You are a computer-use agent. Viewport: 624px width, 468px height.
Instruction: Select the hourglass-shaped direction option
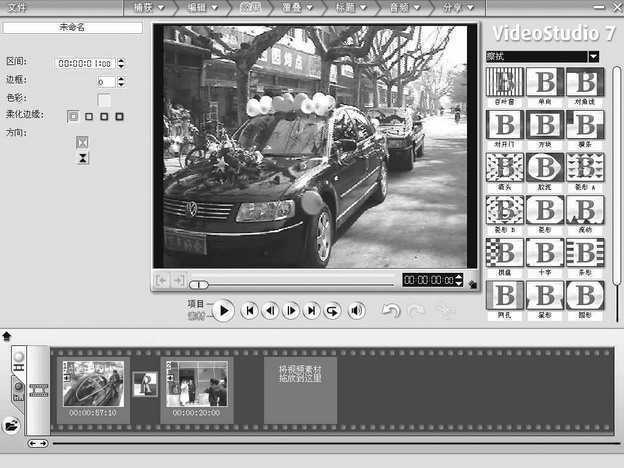pos(82,158)
